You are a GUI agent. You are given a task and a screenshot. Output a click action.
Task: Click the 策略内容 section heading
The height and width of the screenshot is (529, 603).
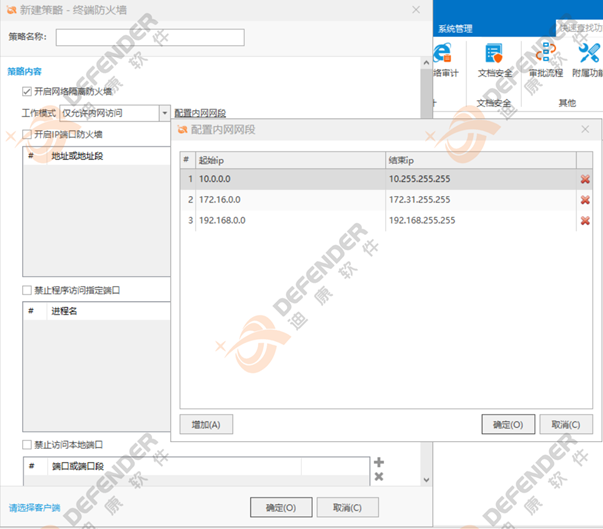24,72
